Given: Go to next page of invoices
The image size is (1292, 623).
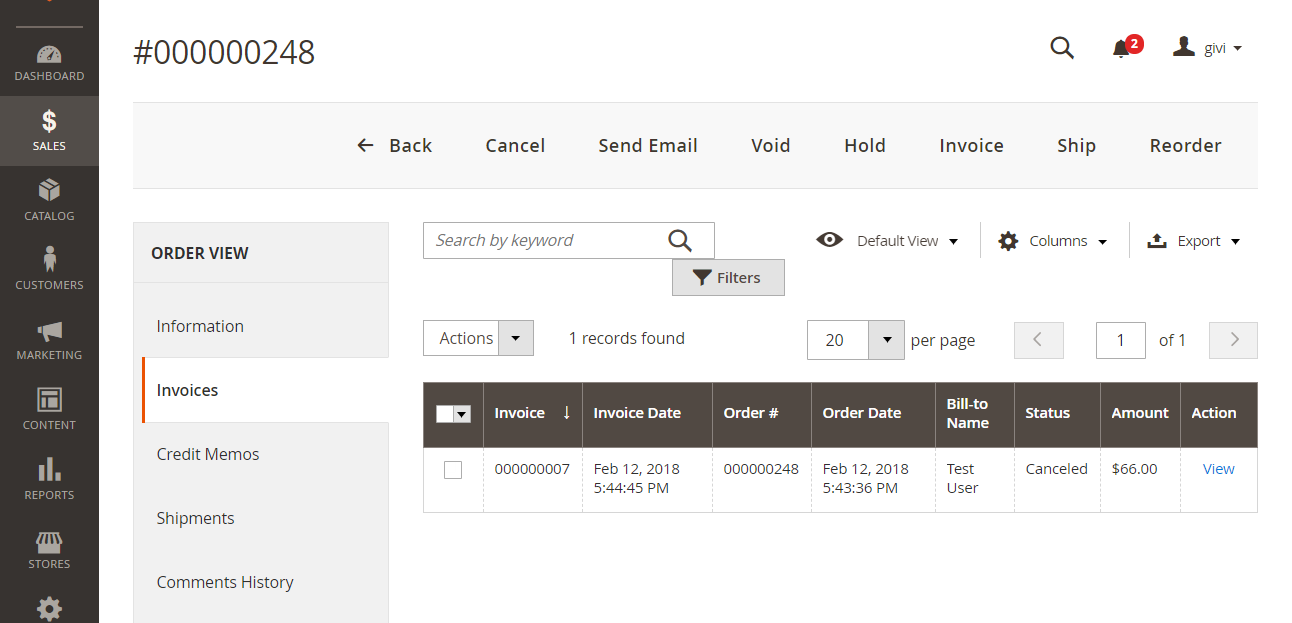Looking at the screenshot, I should tap(1233, 340).
